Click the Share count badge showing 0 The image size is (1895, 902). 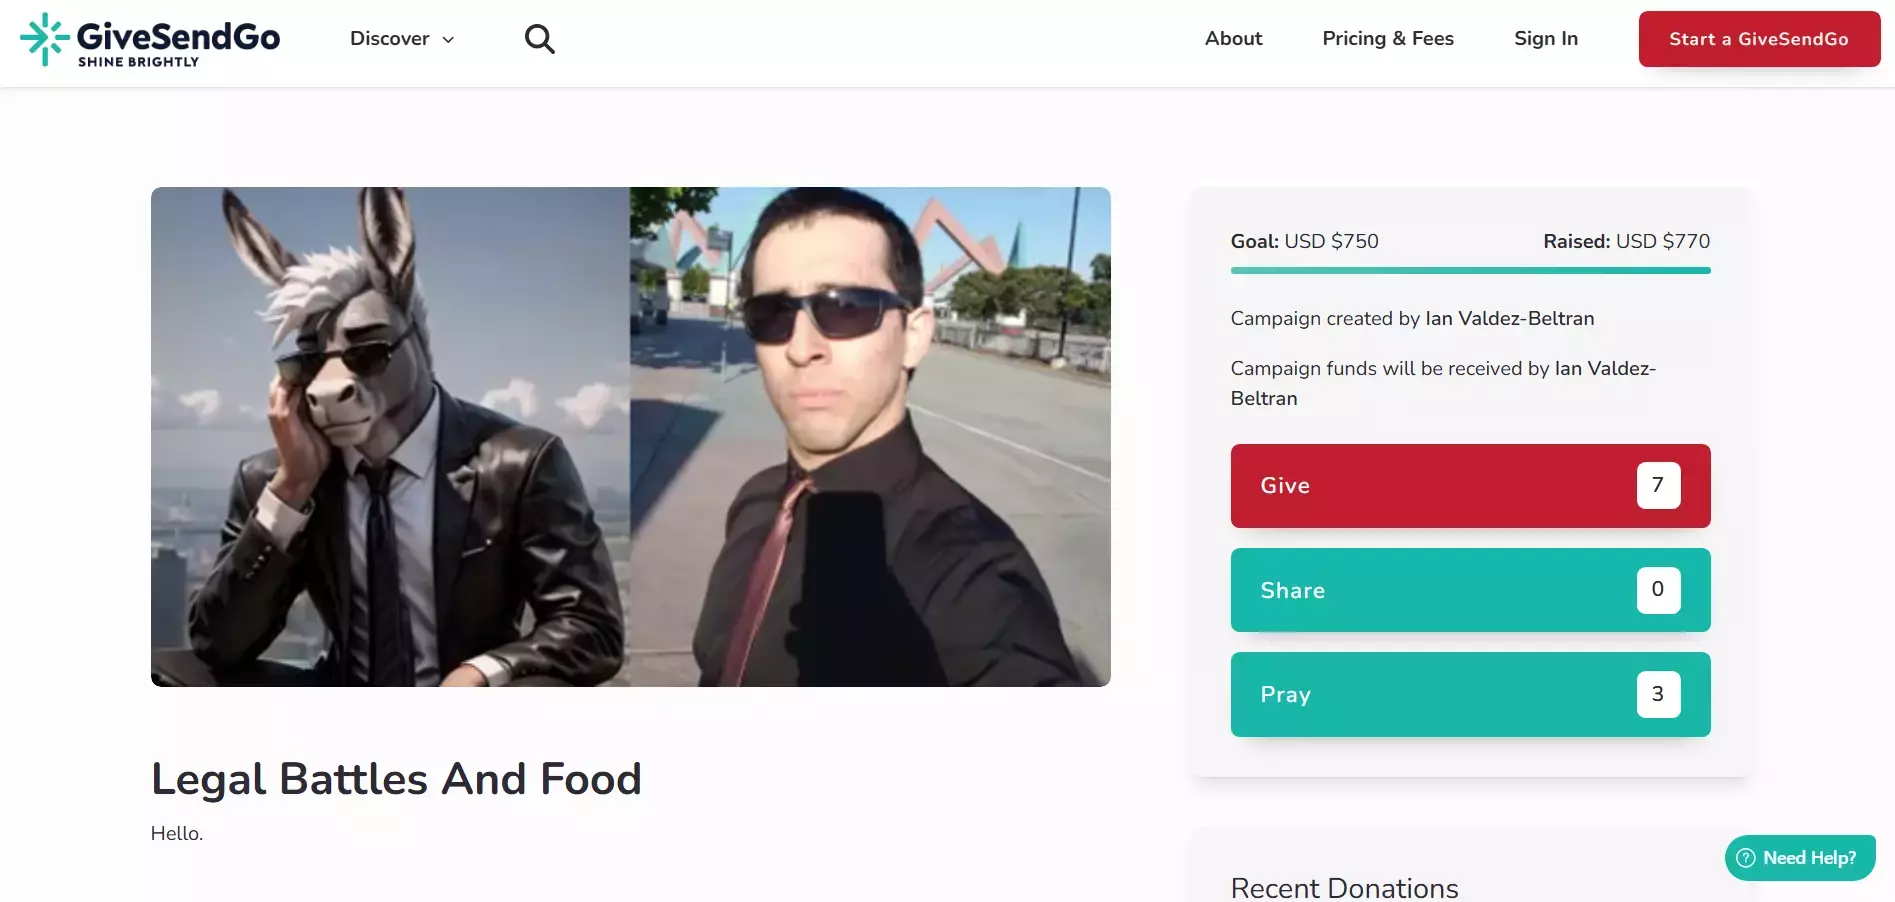tap(1658, 590)
